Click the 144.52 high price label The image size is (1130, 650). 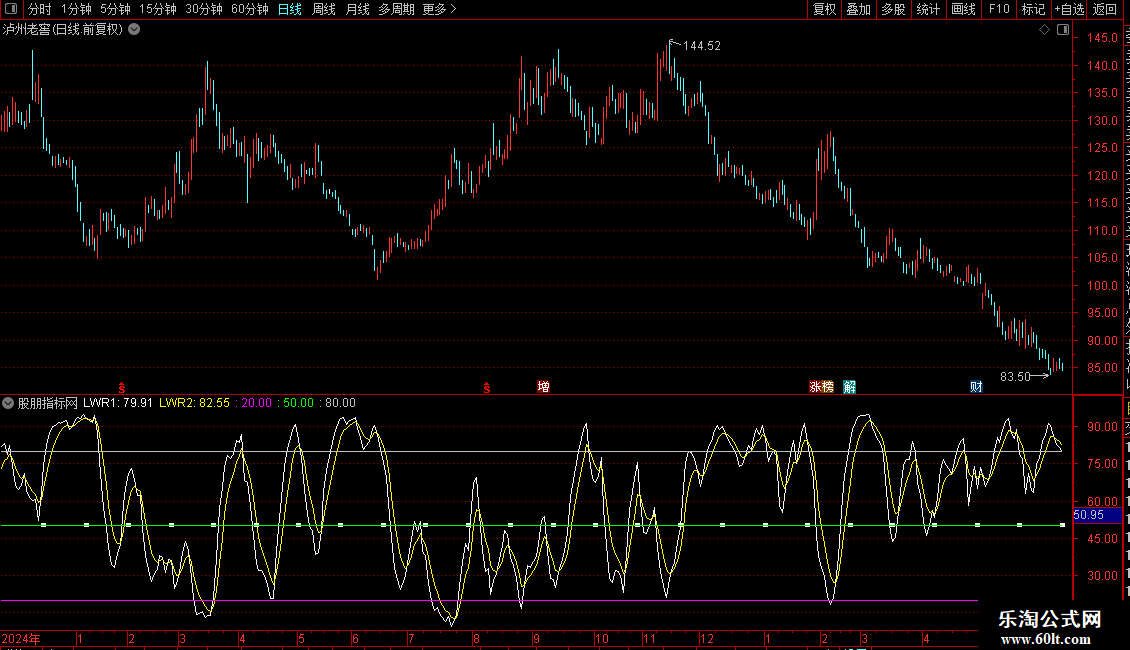click(x=702, y=46)
